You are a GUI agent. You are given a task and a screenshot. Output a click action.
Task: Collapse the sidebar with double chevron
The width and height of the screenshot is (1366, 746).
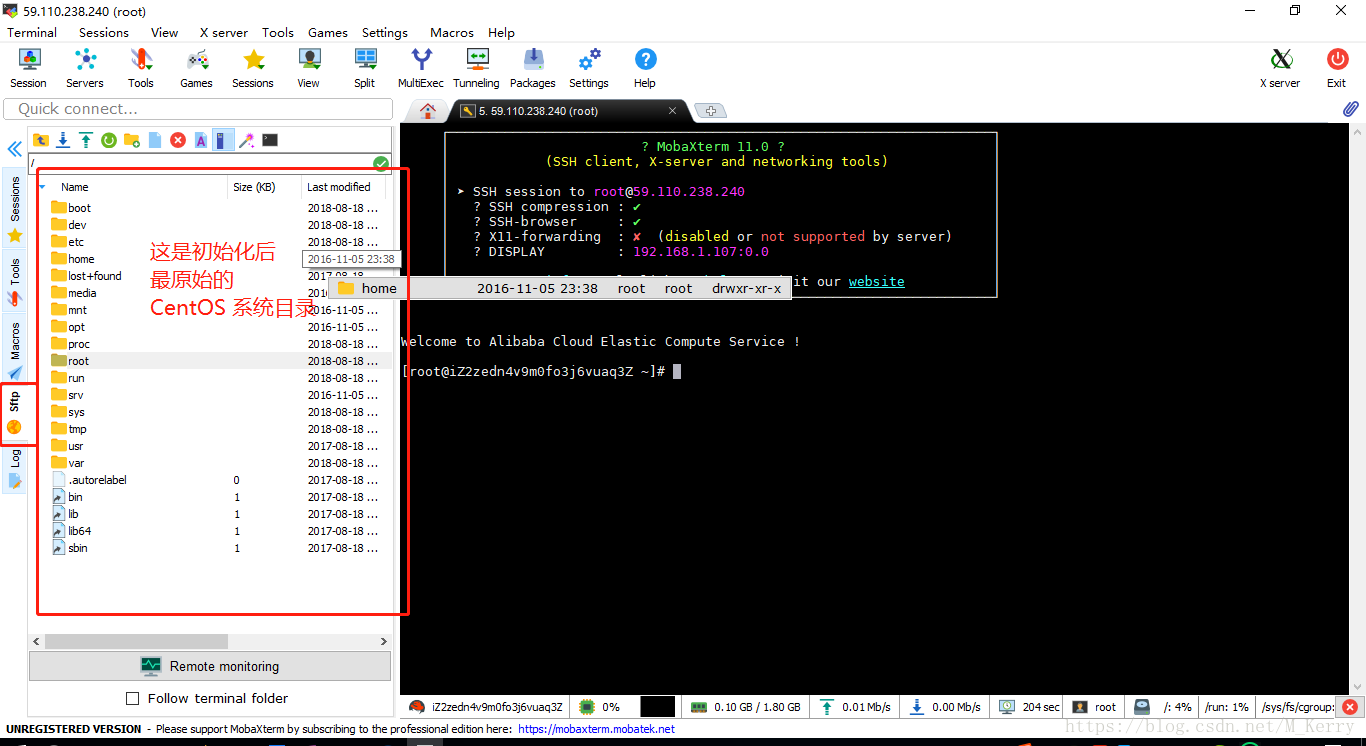point(15,149)
